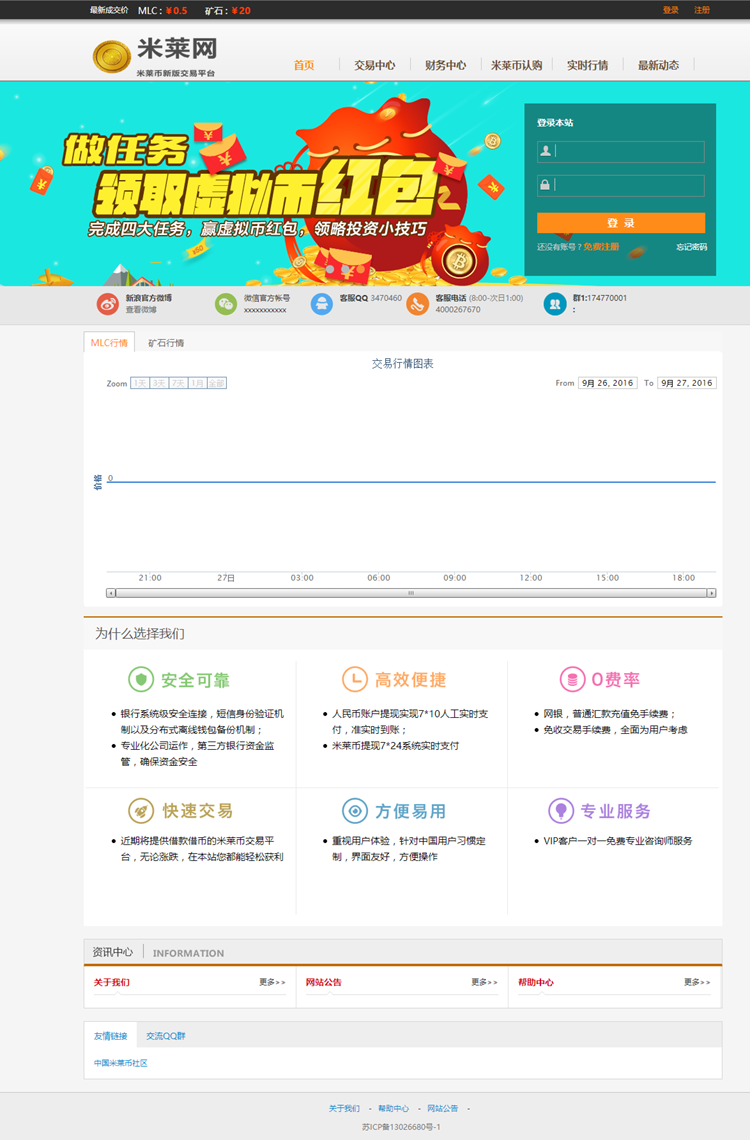Screen dimensions: 750x1140
Task: Click 帮助中心 in the footer
Action: (x=393, y=1109)
